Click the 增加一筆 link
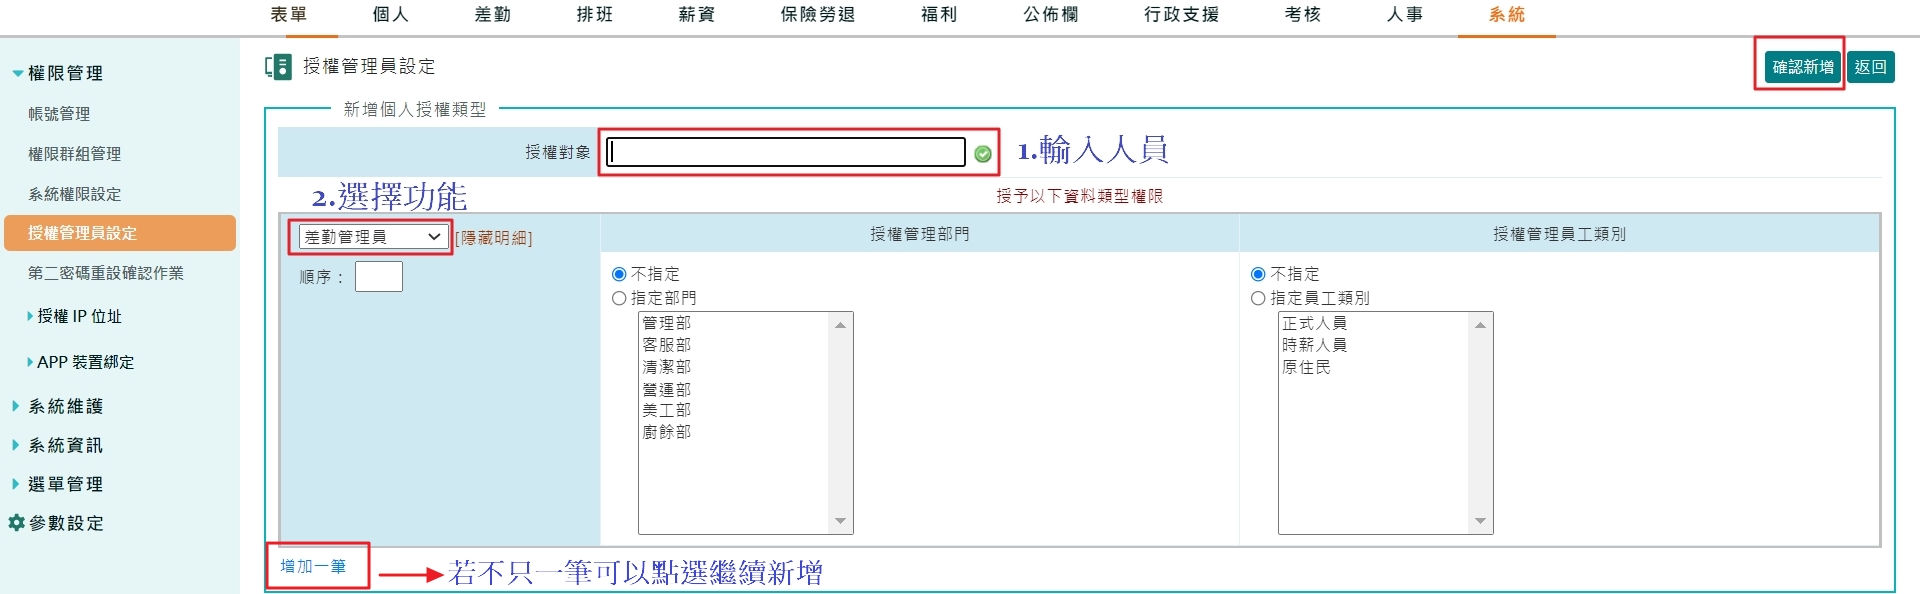The height and width of the screenshot is (594, 1920). click(x=313, y=566)
